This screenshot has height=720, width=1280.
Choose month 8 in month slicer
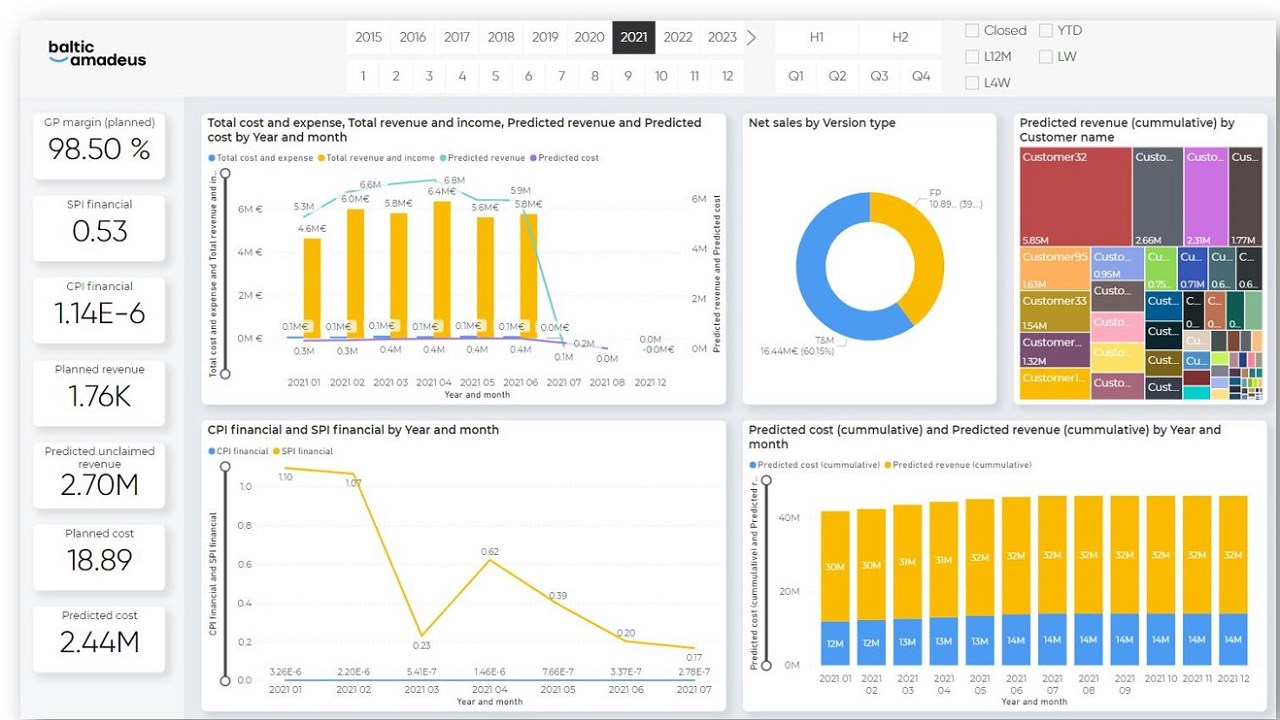[595, 76]
